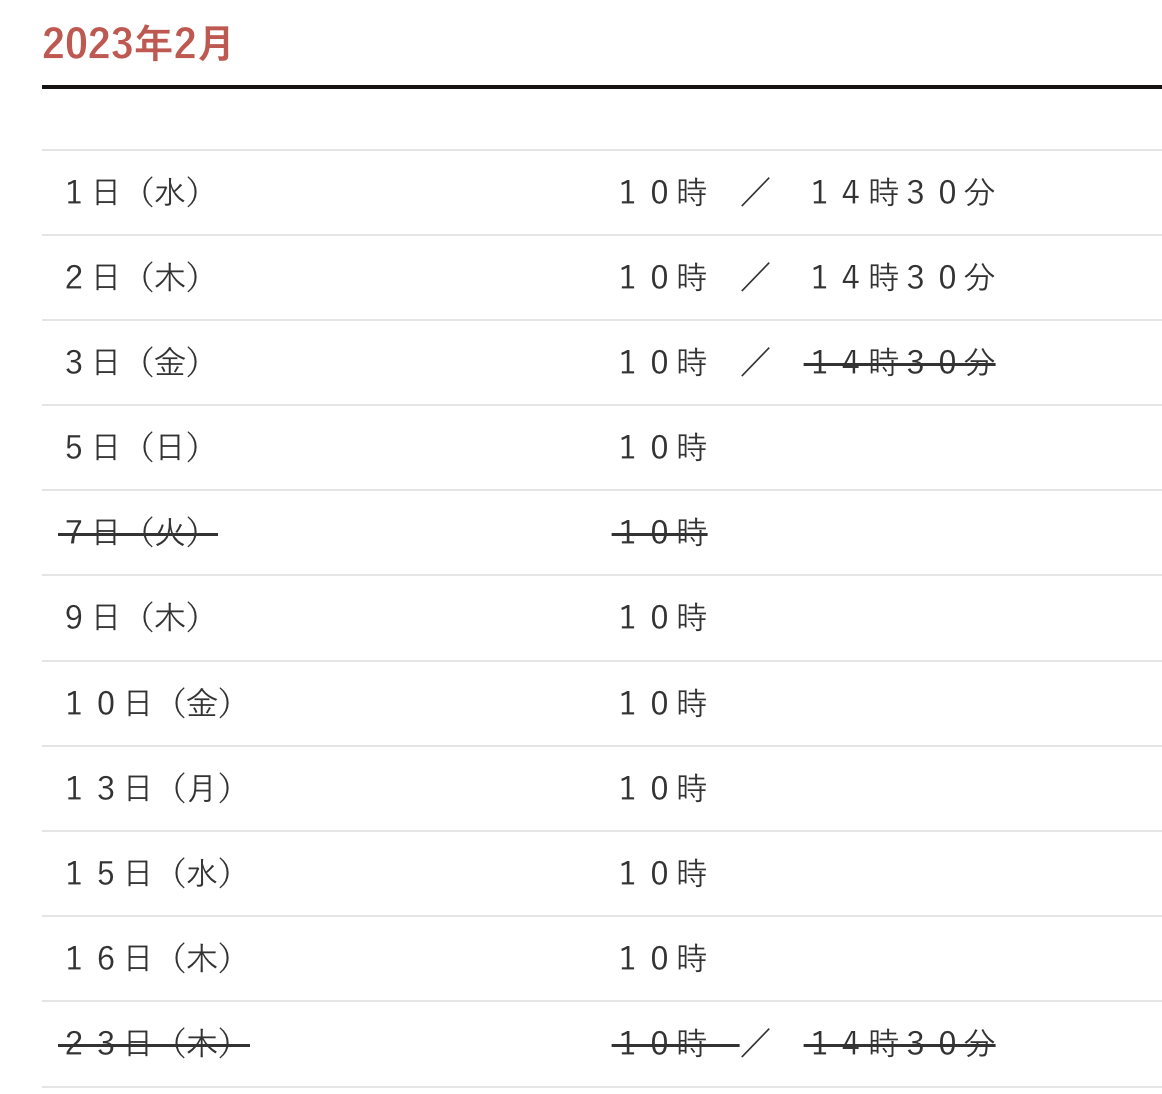Click the struck-through 23日（木） date
The height and width of the screenshot is (1094, 1162).
pyautogui.click(x=153, y=1044)
